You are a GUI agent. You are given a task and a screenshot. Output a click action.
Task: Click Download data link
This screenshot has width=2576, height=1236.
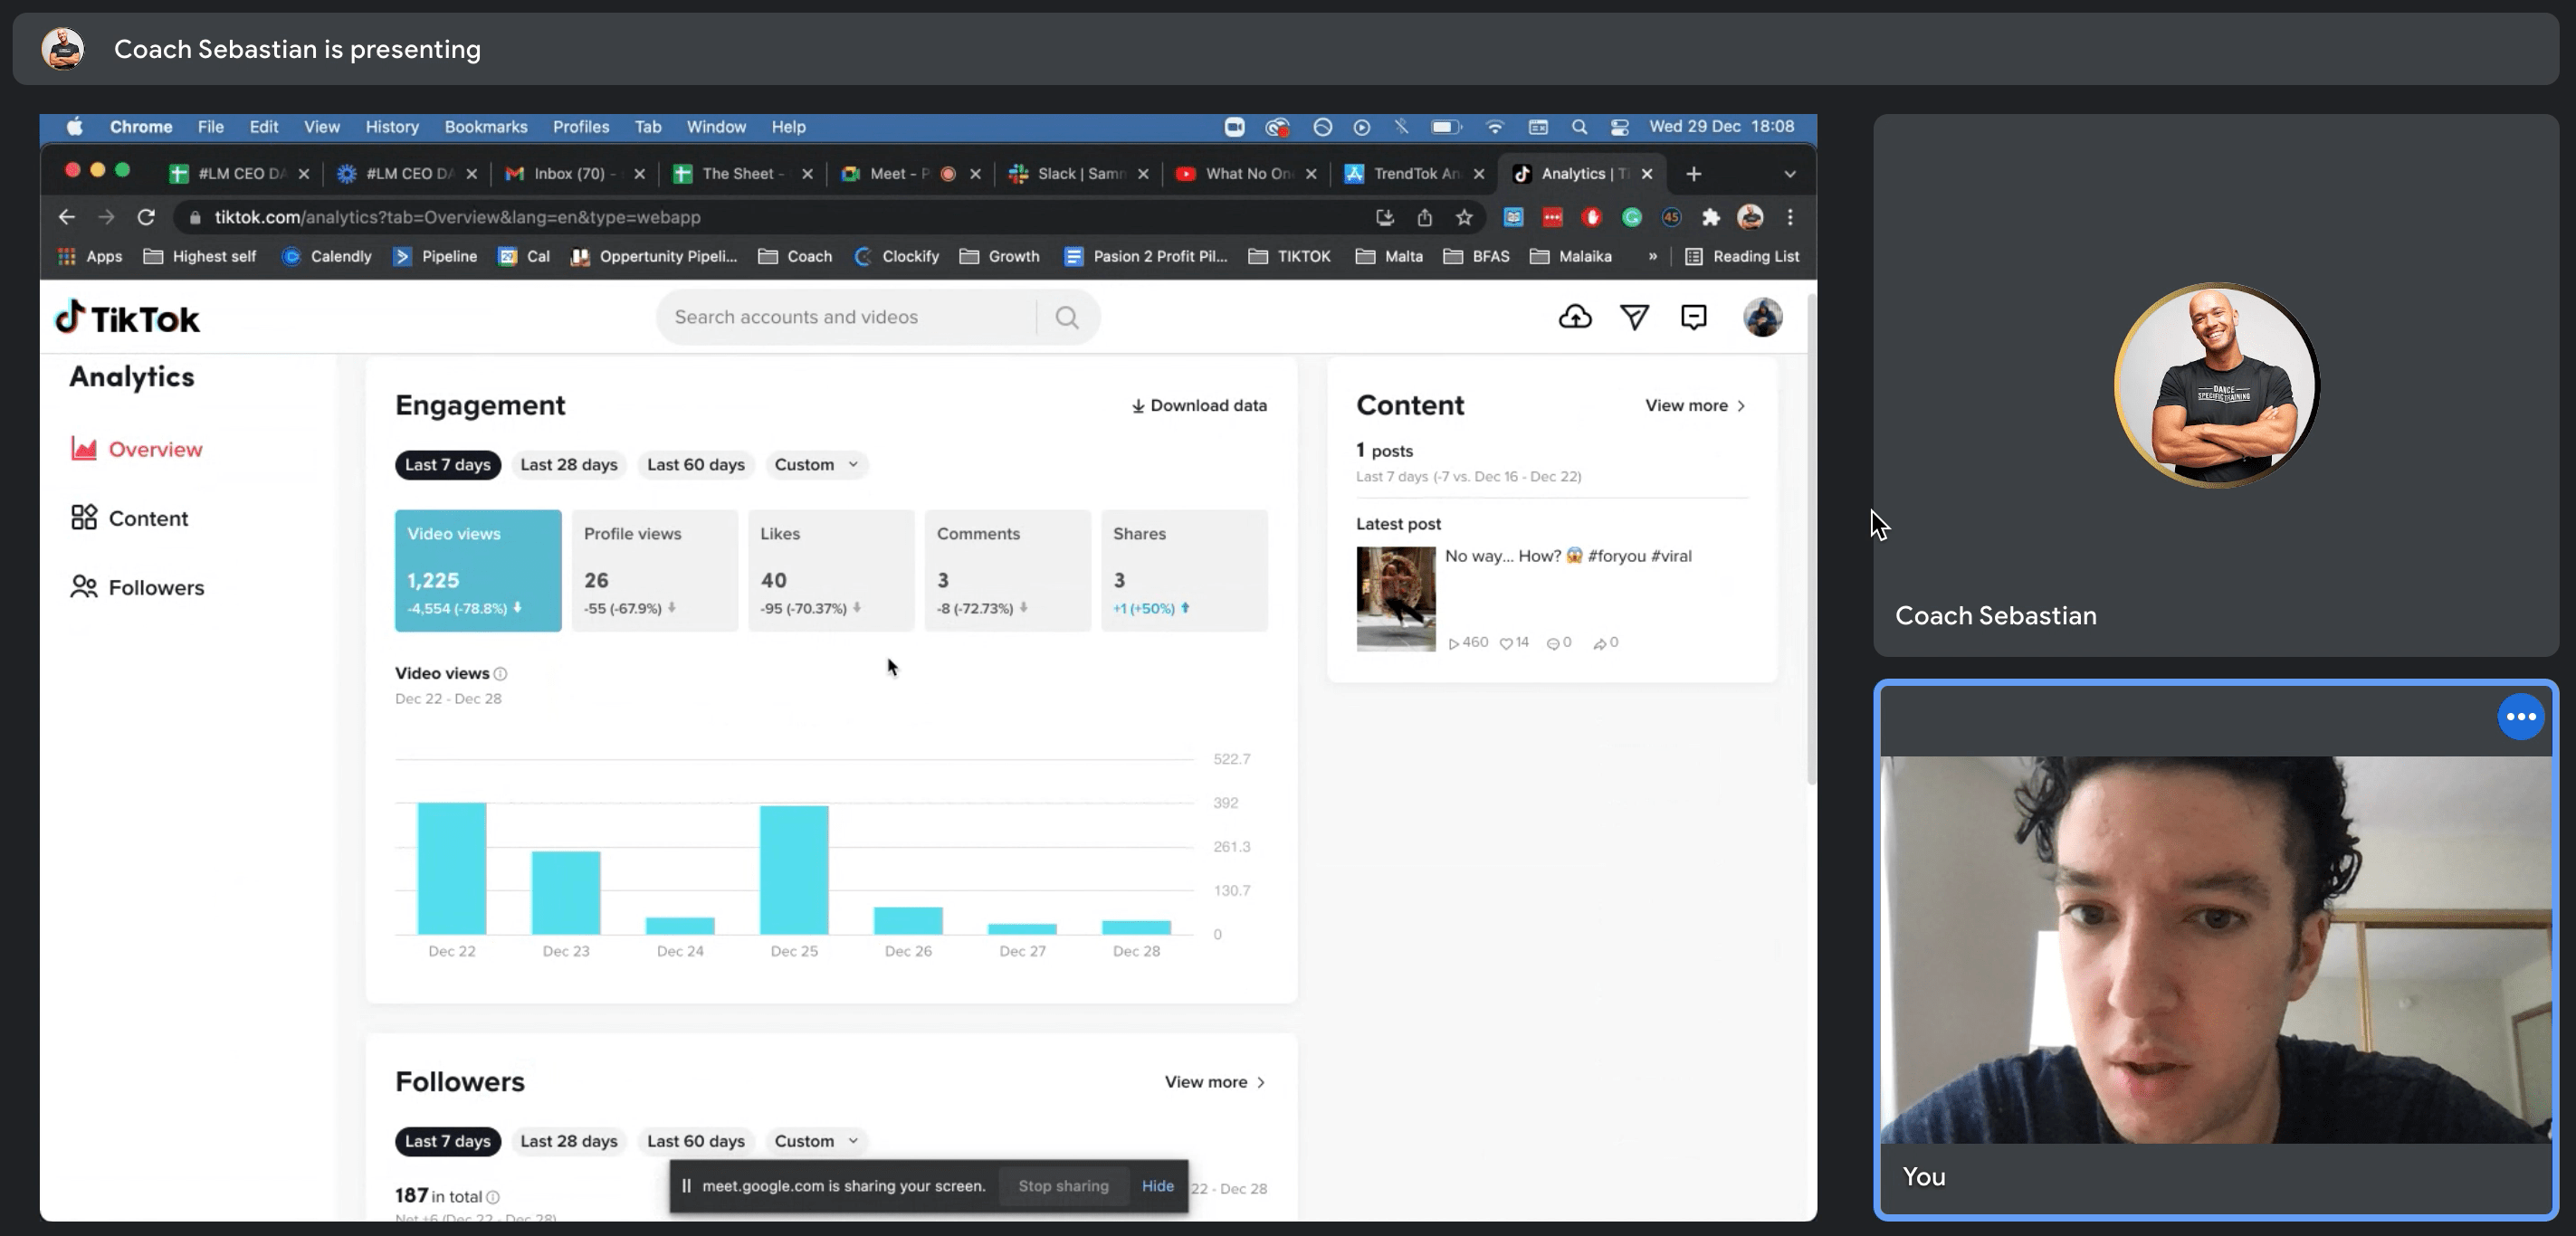(1198, 405)
